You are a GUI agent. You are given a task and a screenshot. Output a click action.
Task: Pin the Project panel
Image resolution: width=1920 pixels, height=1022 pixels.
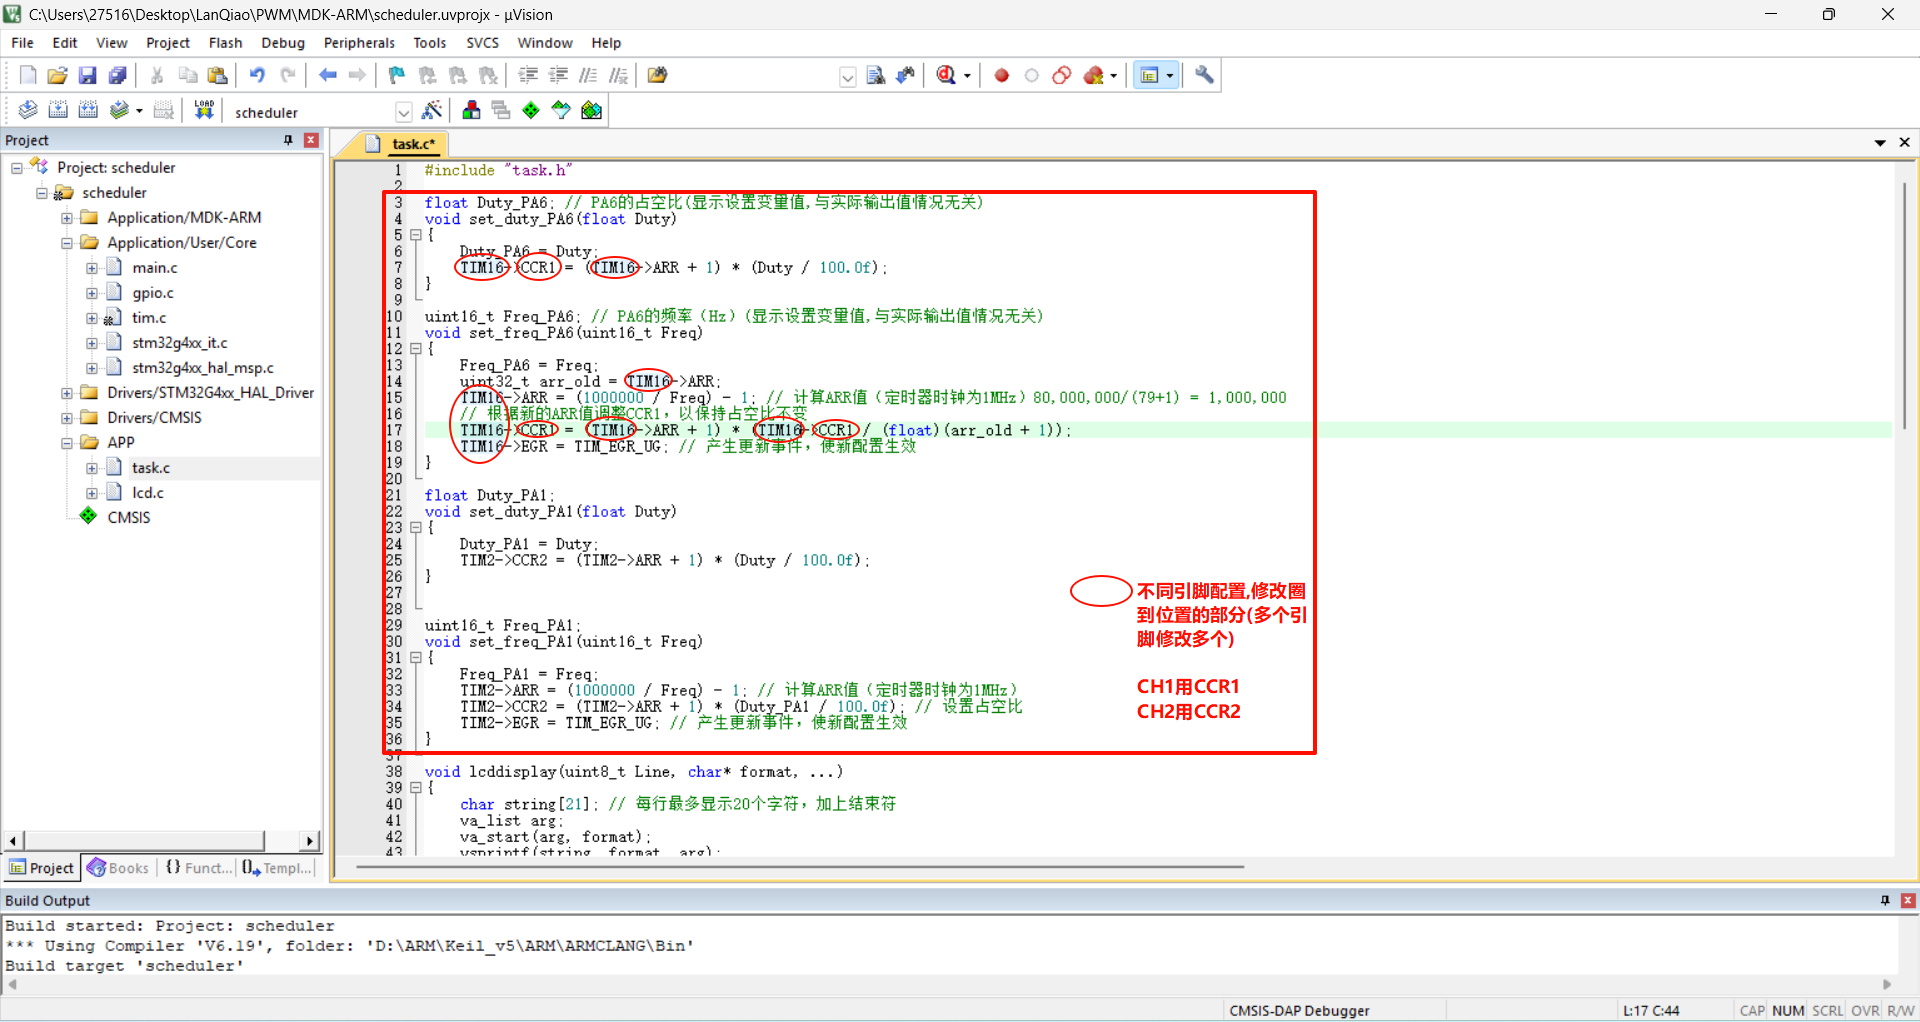coord(288,140)
